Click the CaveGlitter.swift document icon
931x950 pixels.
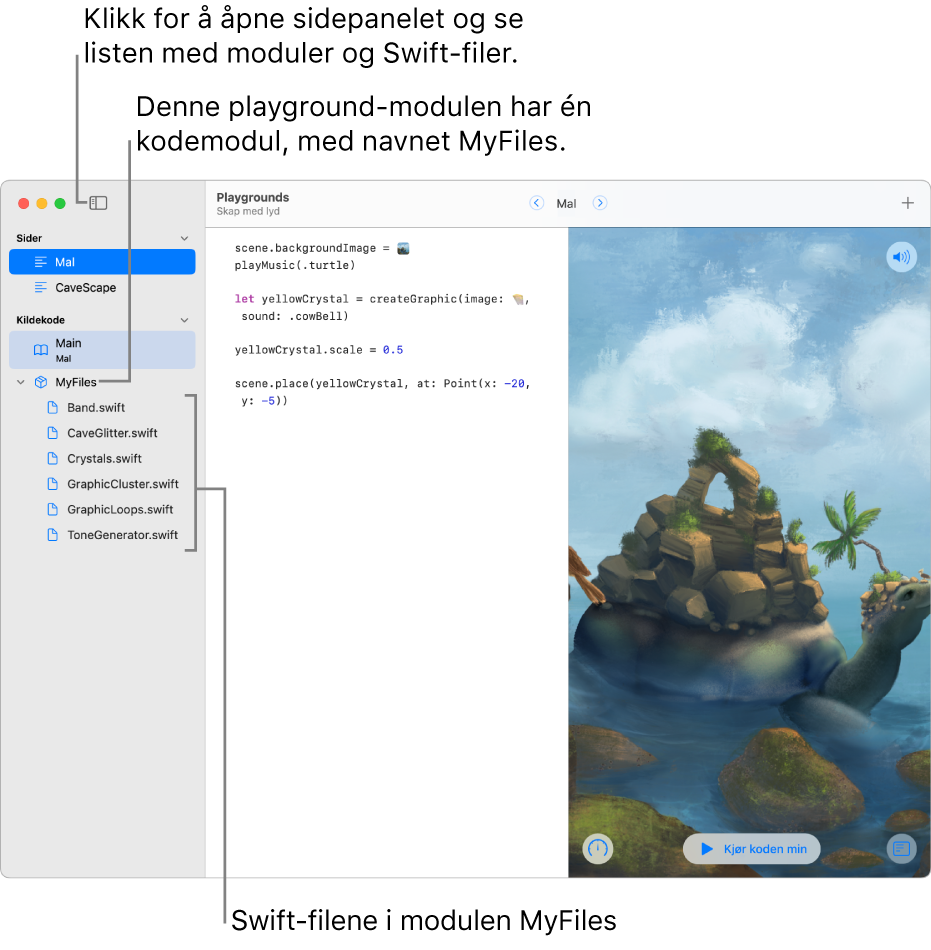point(53,433)
